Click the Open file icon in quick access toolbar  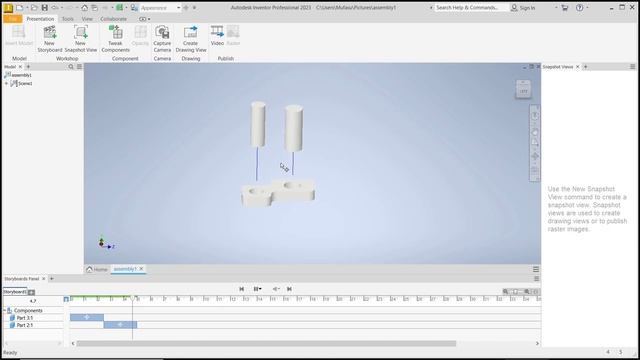34,7
